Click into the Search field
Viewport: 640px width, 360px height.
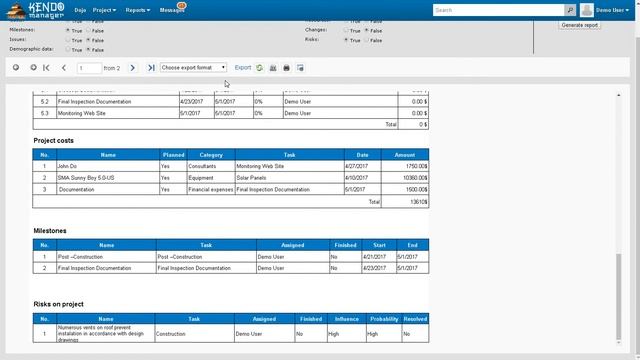click(498, 10)
